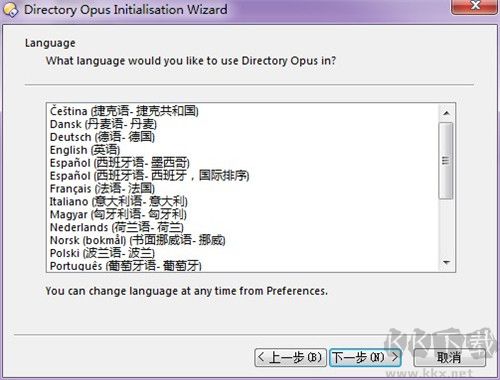Click the scrollbar up arrow

[x=446, y=113]
